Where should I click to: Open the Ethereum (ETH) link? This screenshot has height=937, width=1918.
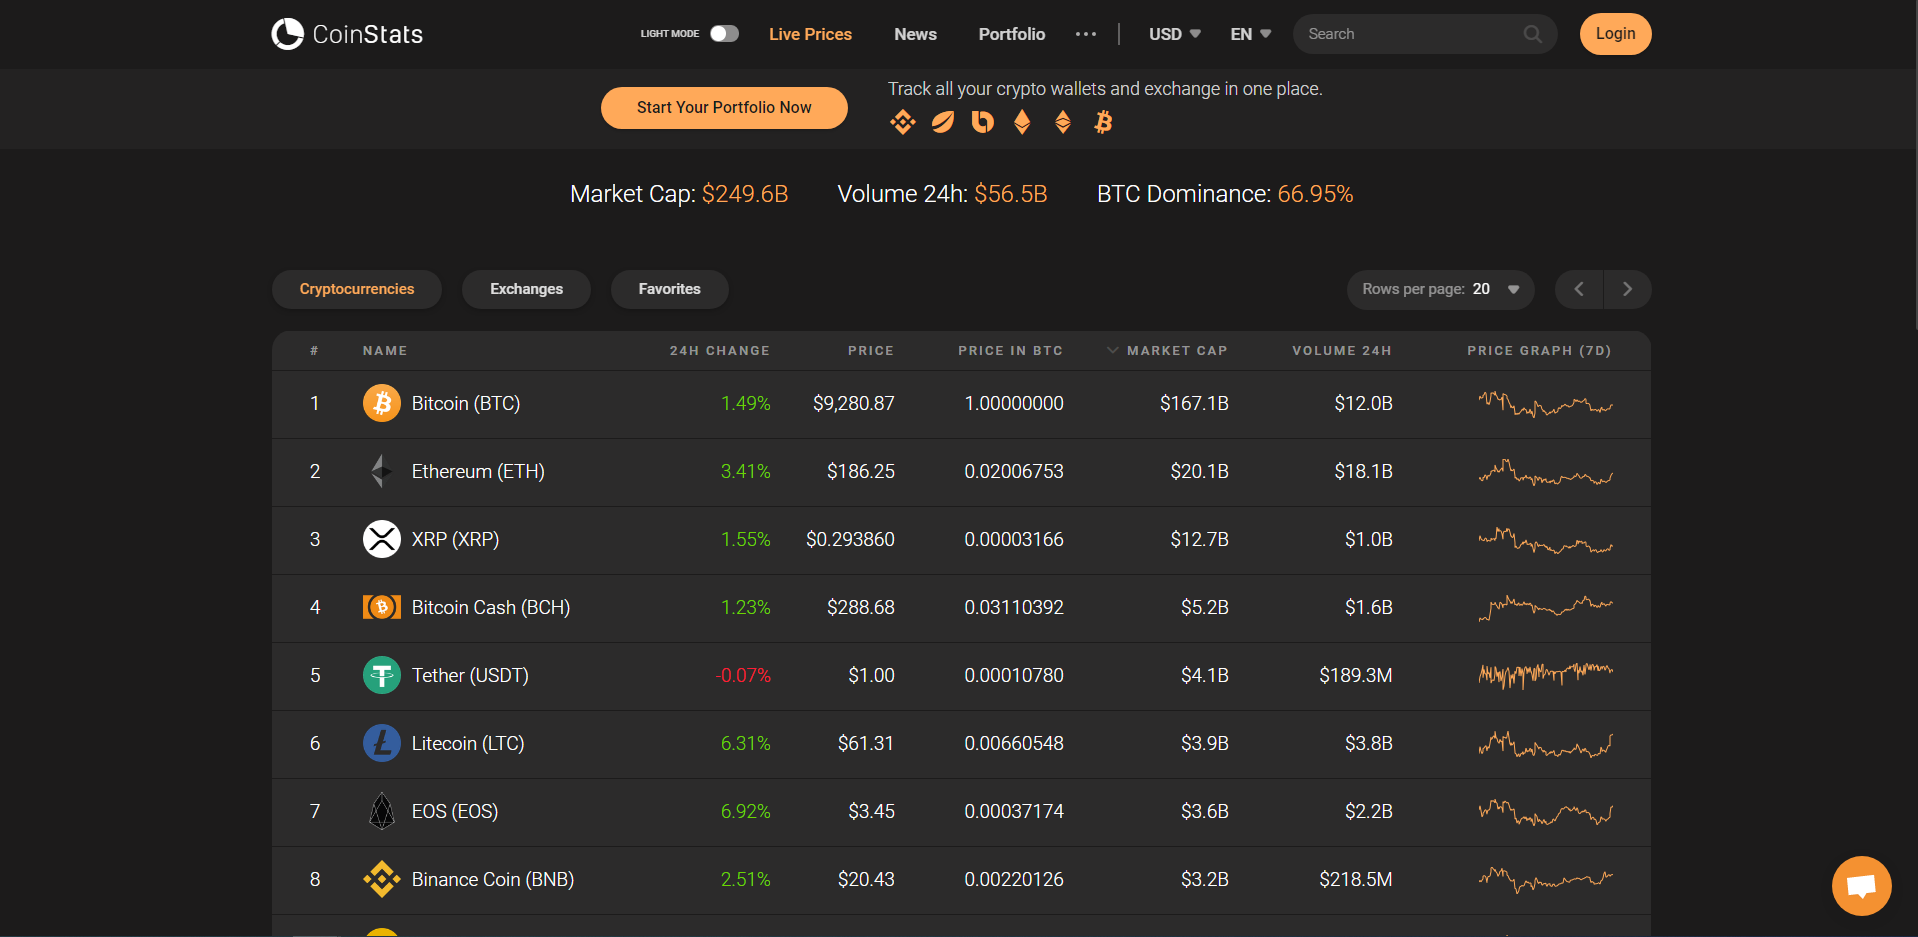478,471
